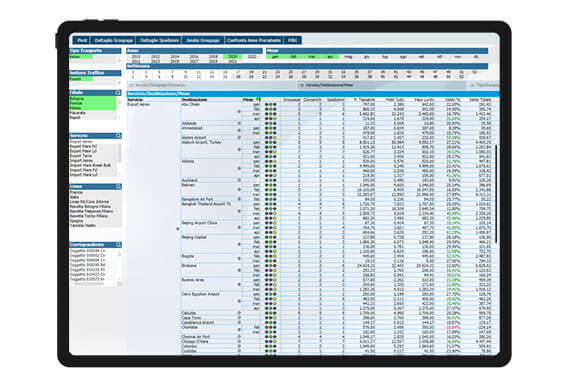Screen dimensions: 570x390
Task: Click the P. Tassabile column header
Action: click(x=364, y=100)
